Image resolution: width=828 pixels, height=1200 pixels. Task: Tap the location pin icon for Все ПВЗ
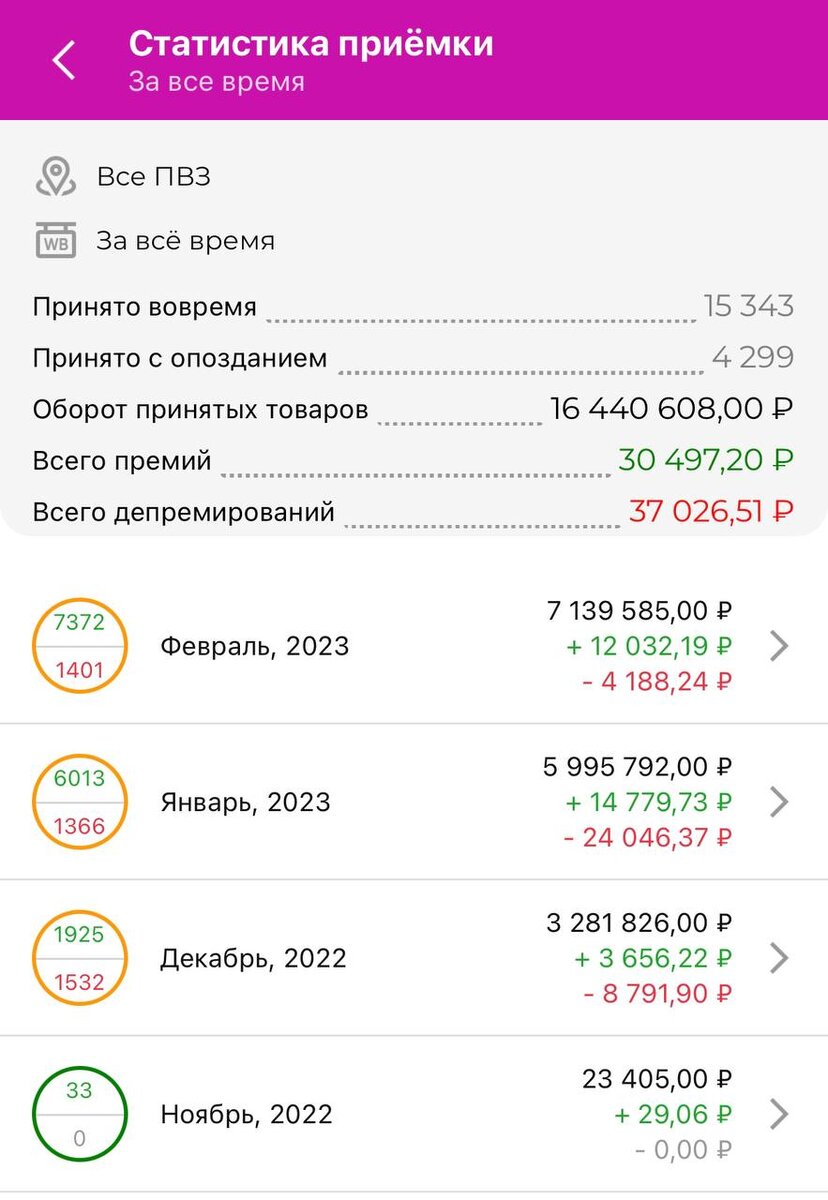[x=56, y=177]
